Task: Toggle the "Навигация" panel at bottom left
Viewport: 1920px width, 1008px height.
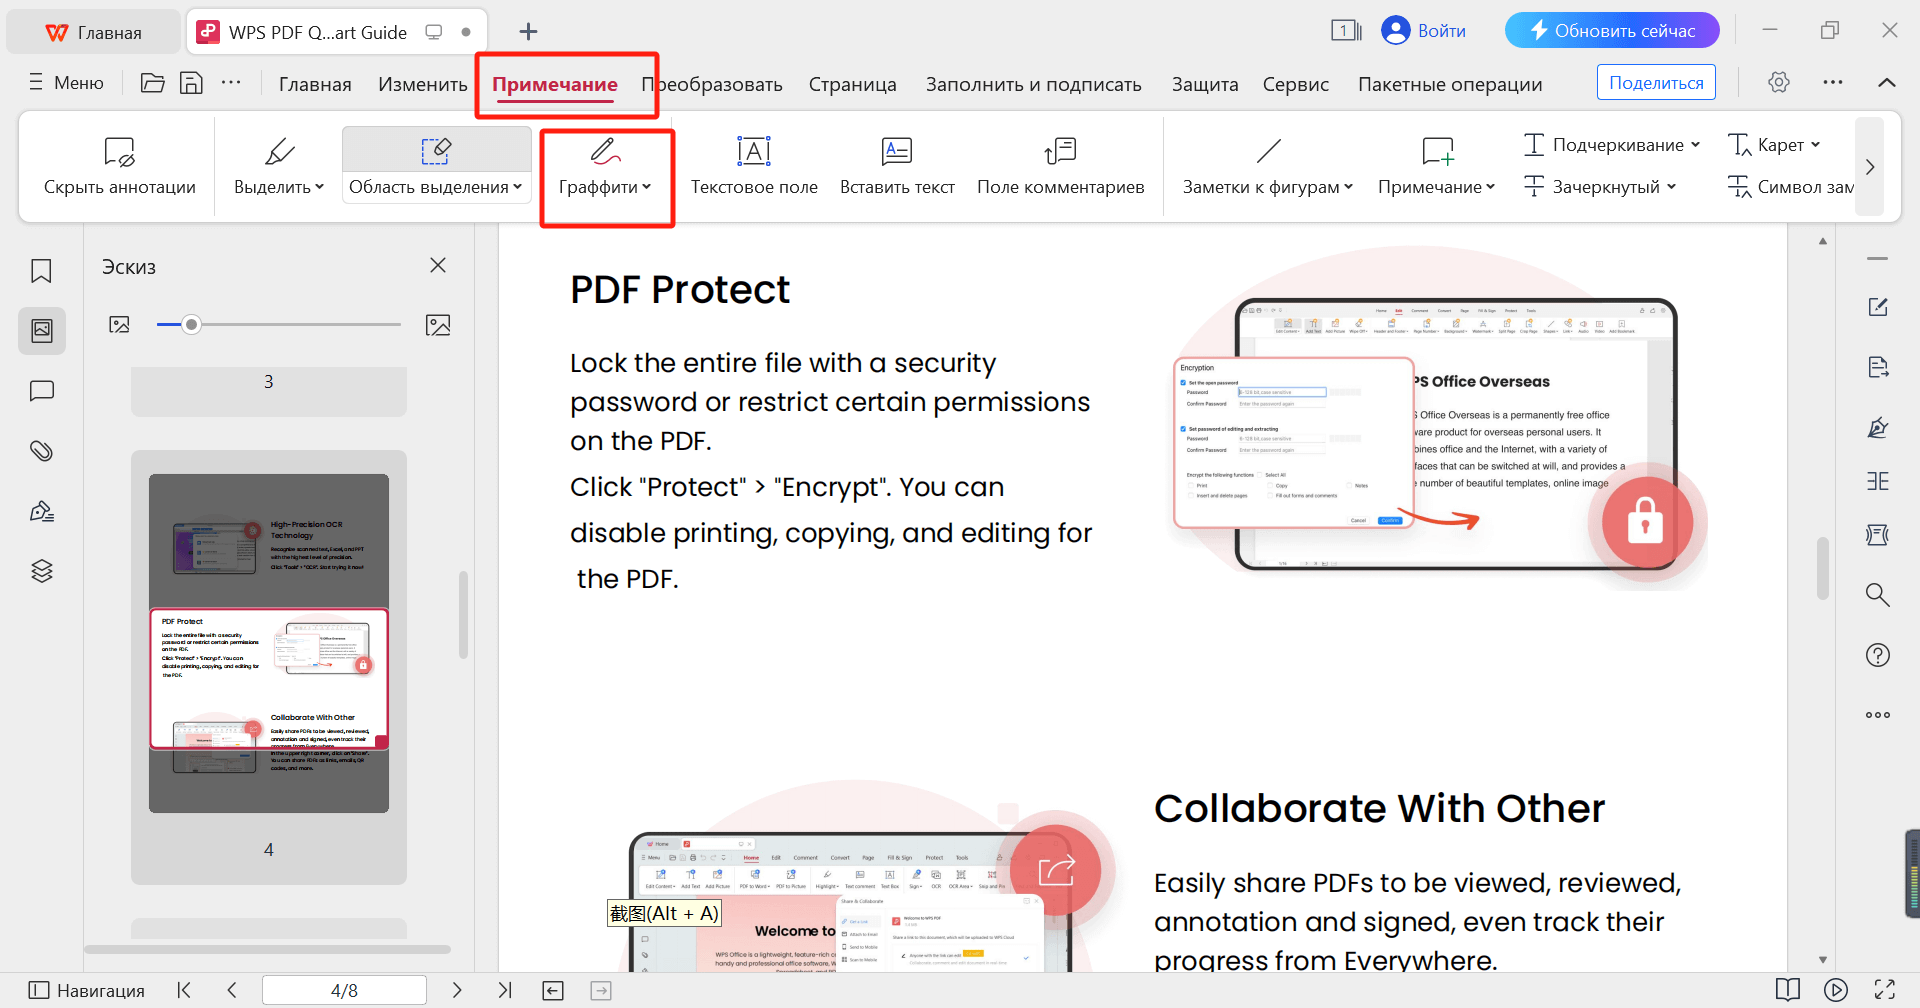Action: coord(86,990)
